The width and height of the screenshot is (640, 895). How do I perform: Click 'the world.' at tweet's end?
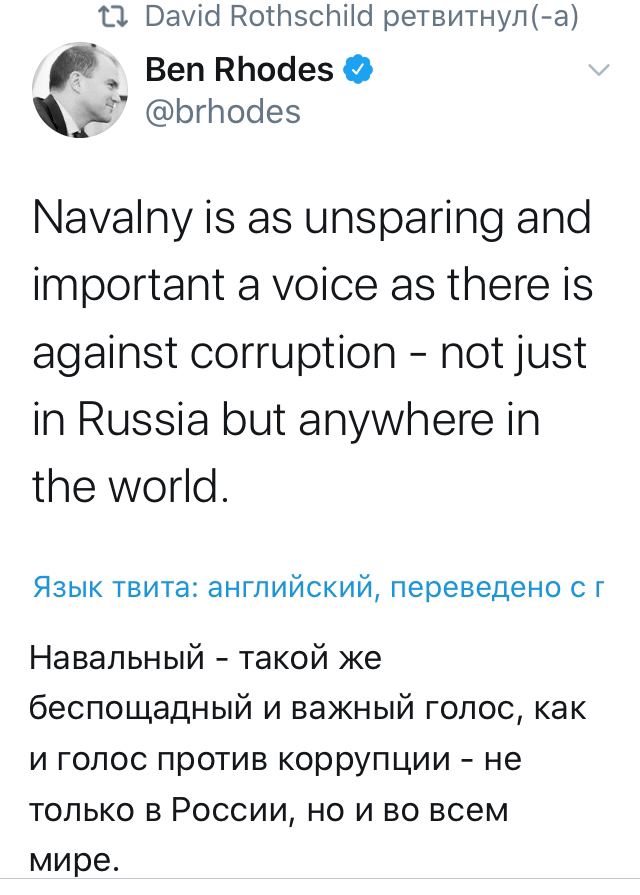[x=133, y=487]
